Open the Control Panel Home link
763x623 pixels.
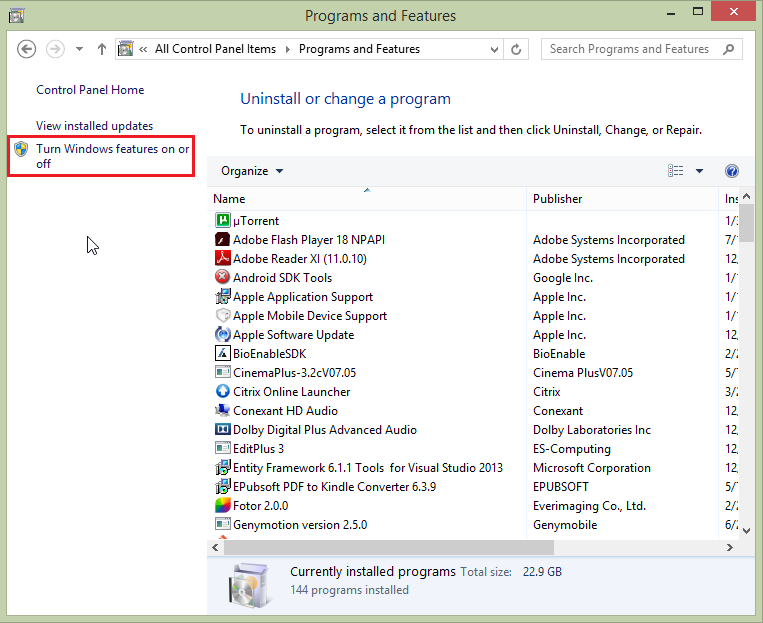[x=90, y=90]
